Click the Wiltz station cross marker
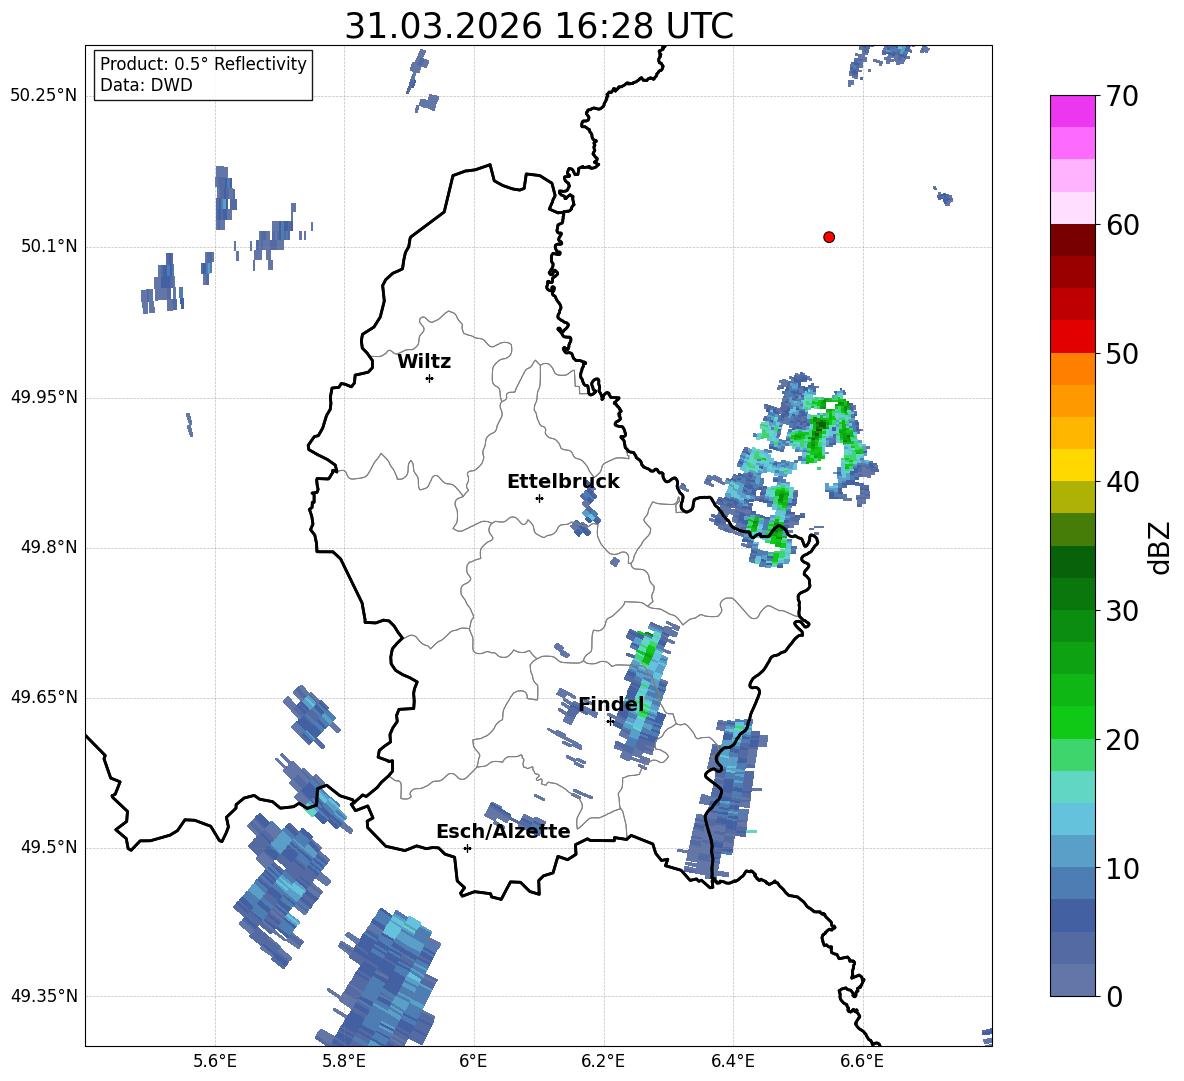Screen dimensions: 1184x1081 [430, 378]
